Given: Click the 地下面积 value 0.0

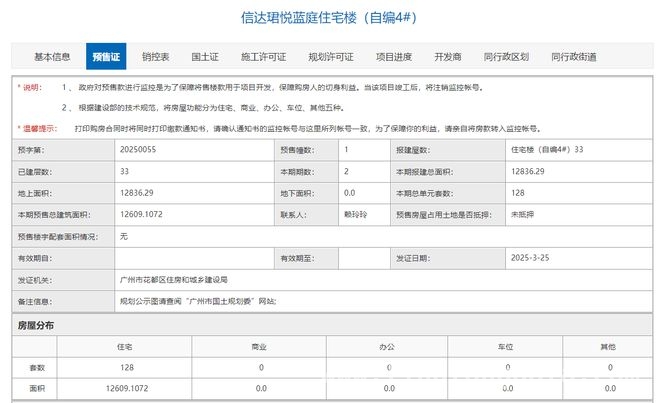Looking at the screenshot, I should [349, 193].
